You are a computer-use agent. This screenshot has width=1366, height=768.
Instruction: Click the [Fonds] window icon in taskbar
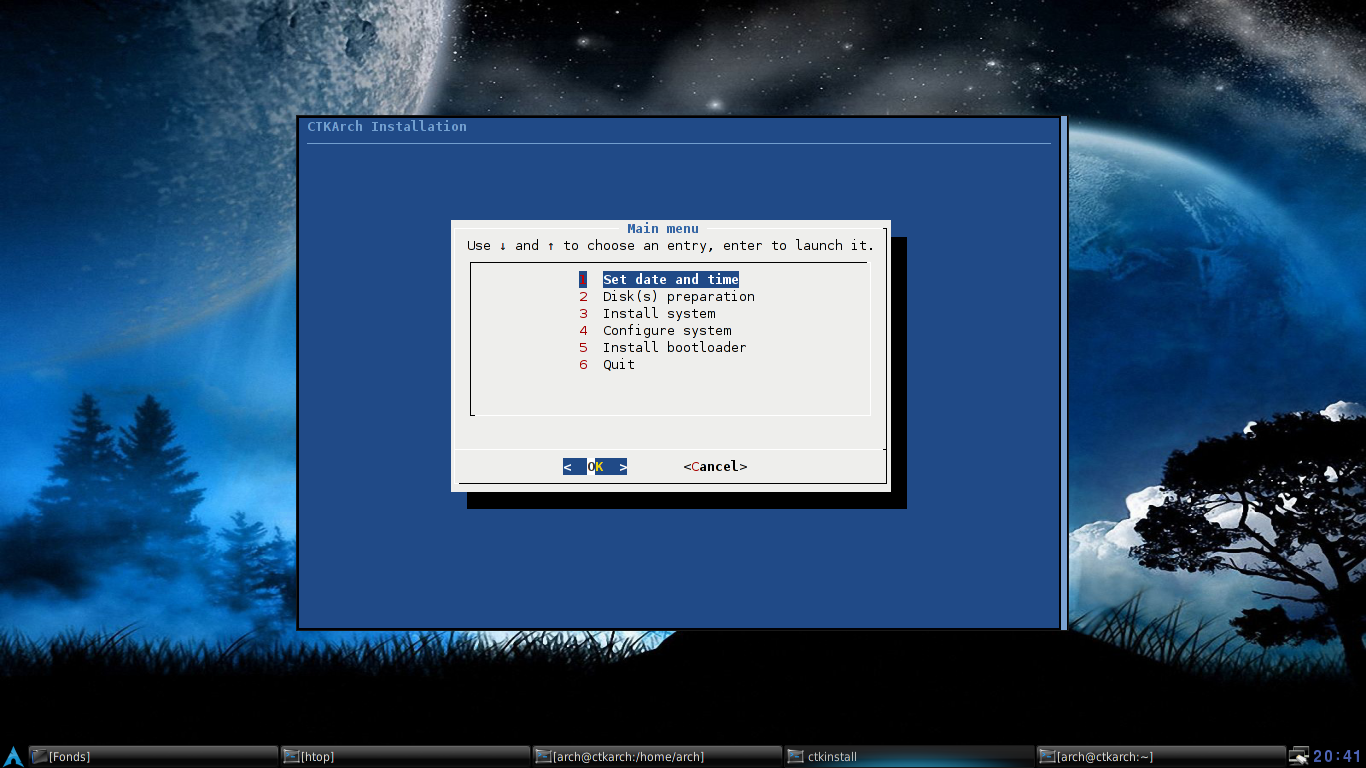tap(39, 756)
